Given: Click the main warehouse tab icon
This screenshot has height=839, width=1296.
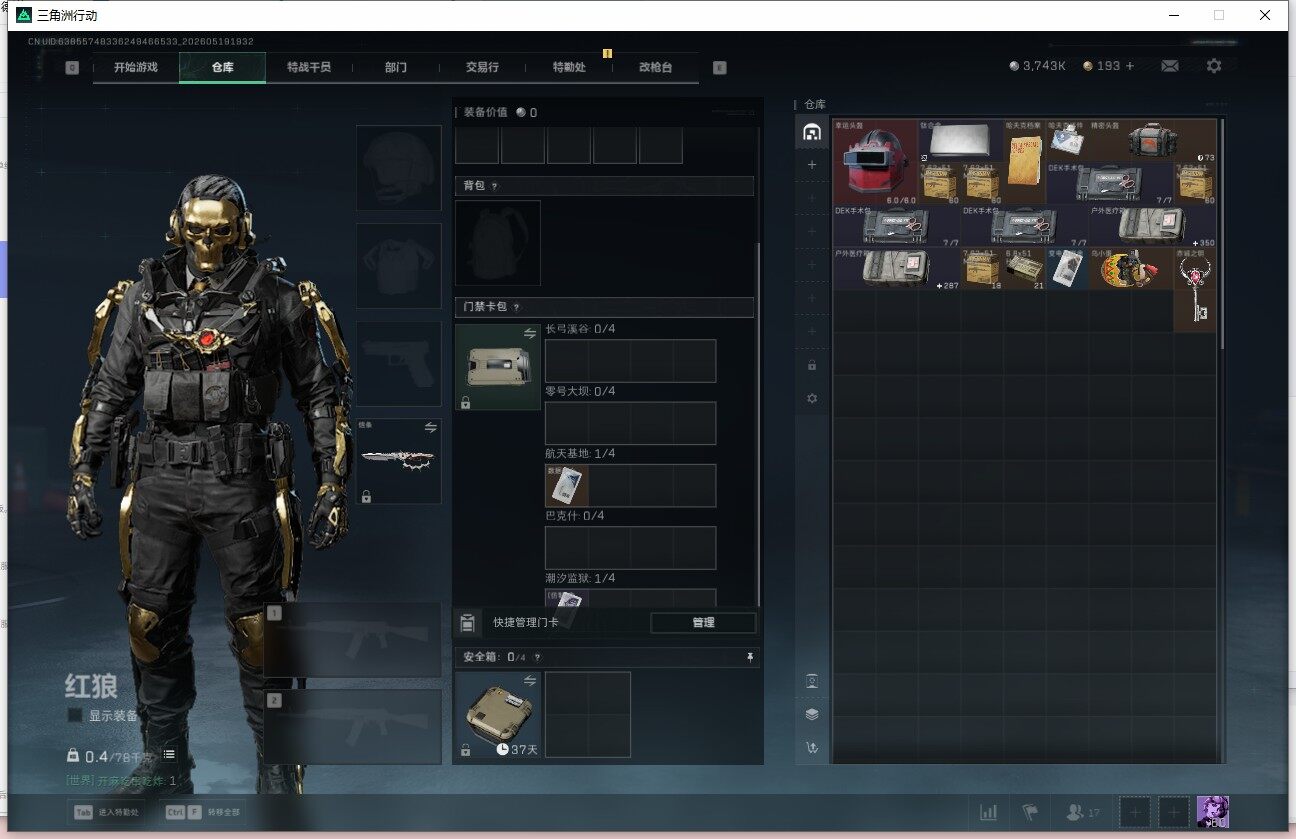Looking at the screenshot, I should click(812, 132).
